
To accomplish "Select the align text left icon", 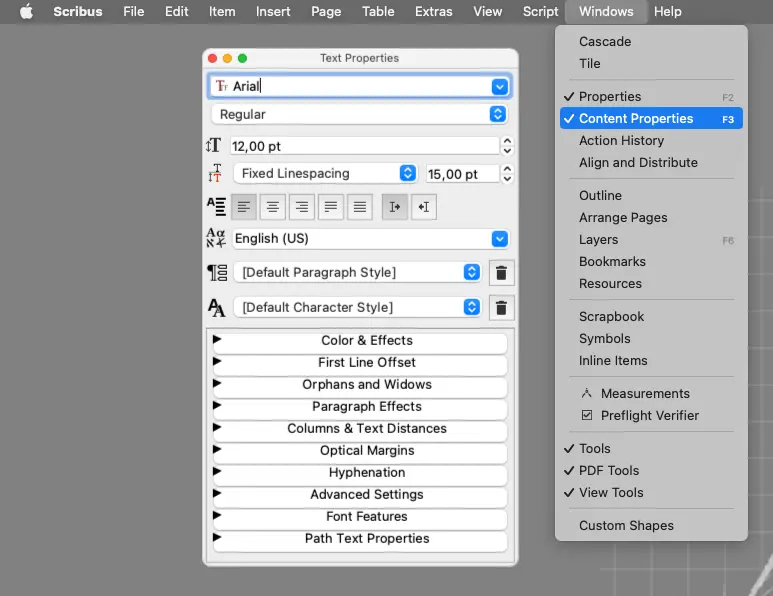I will pos(244,207).
